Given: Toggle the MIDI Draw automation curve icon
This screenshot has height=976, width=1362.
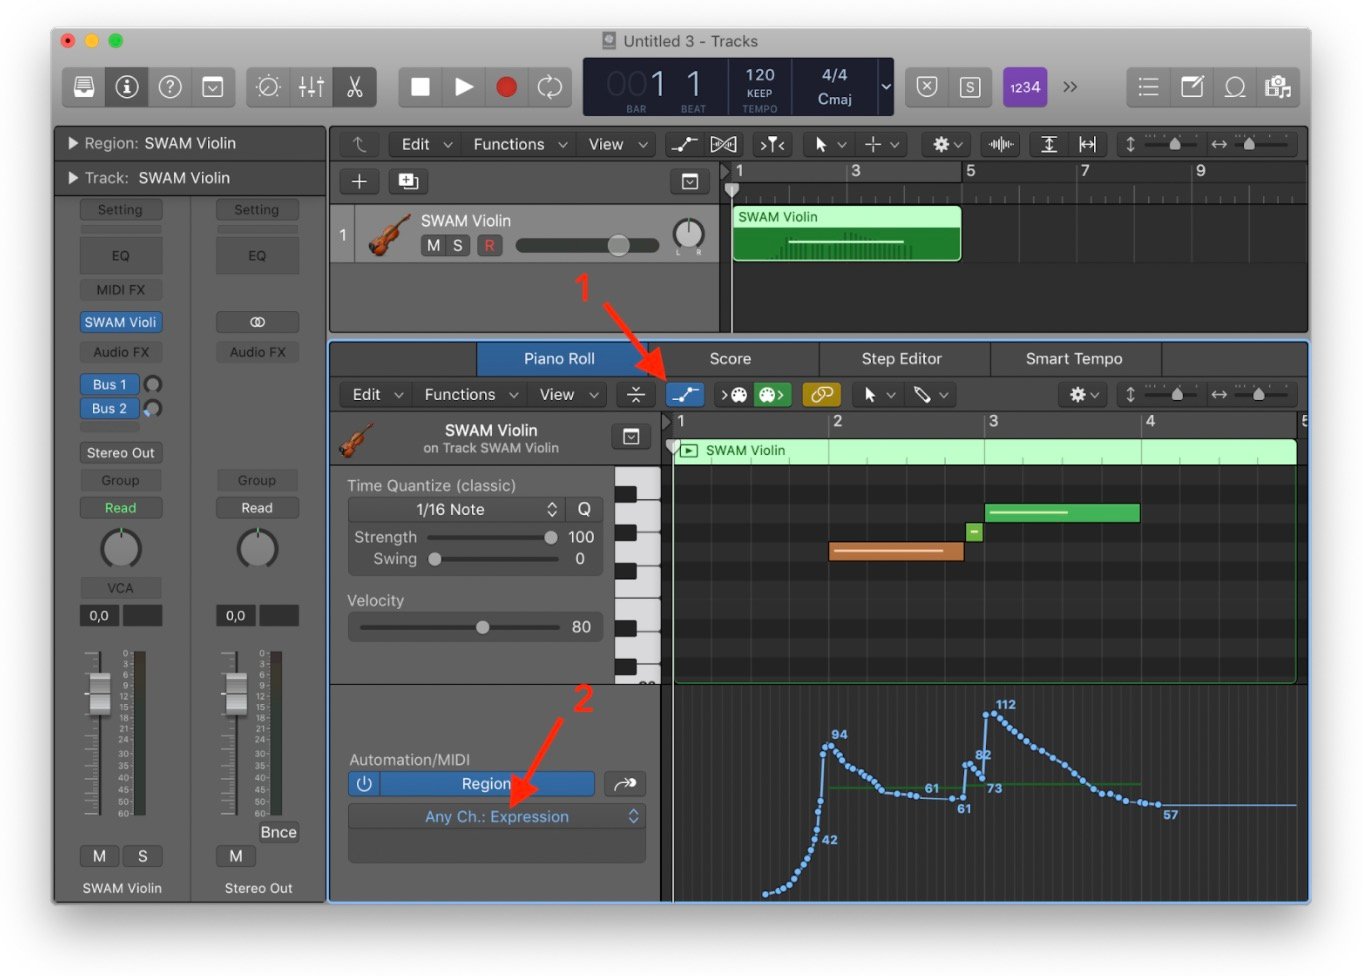Looking at the screenshot, I should [x=685, y=394].
